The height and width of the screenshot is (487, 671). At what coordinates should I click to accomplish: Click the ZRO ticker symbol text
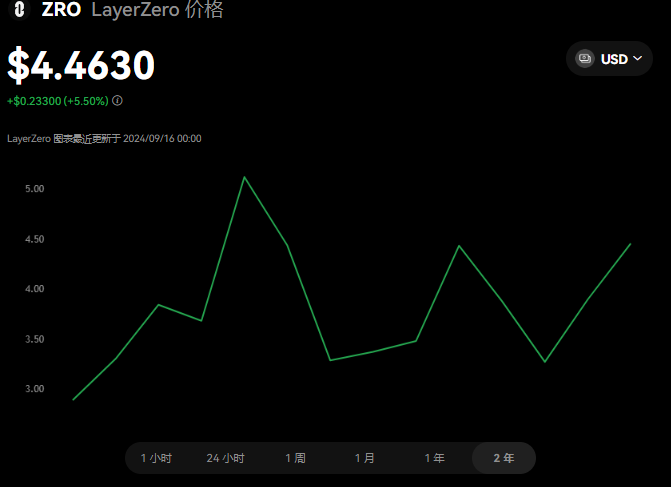point(61,11)
